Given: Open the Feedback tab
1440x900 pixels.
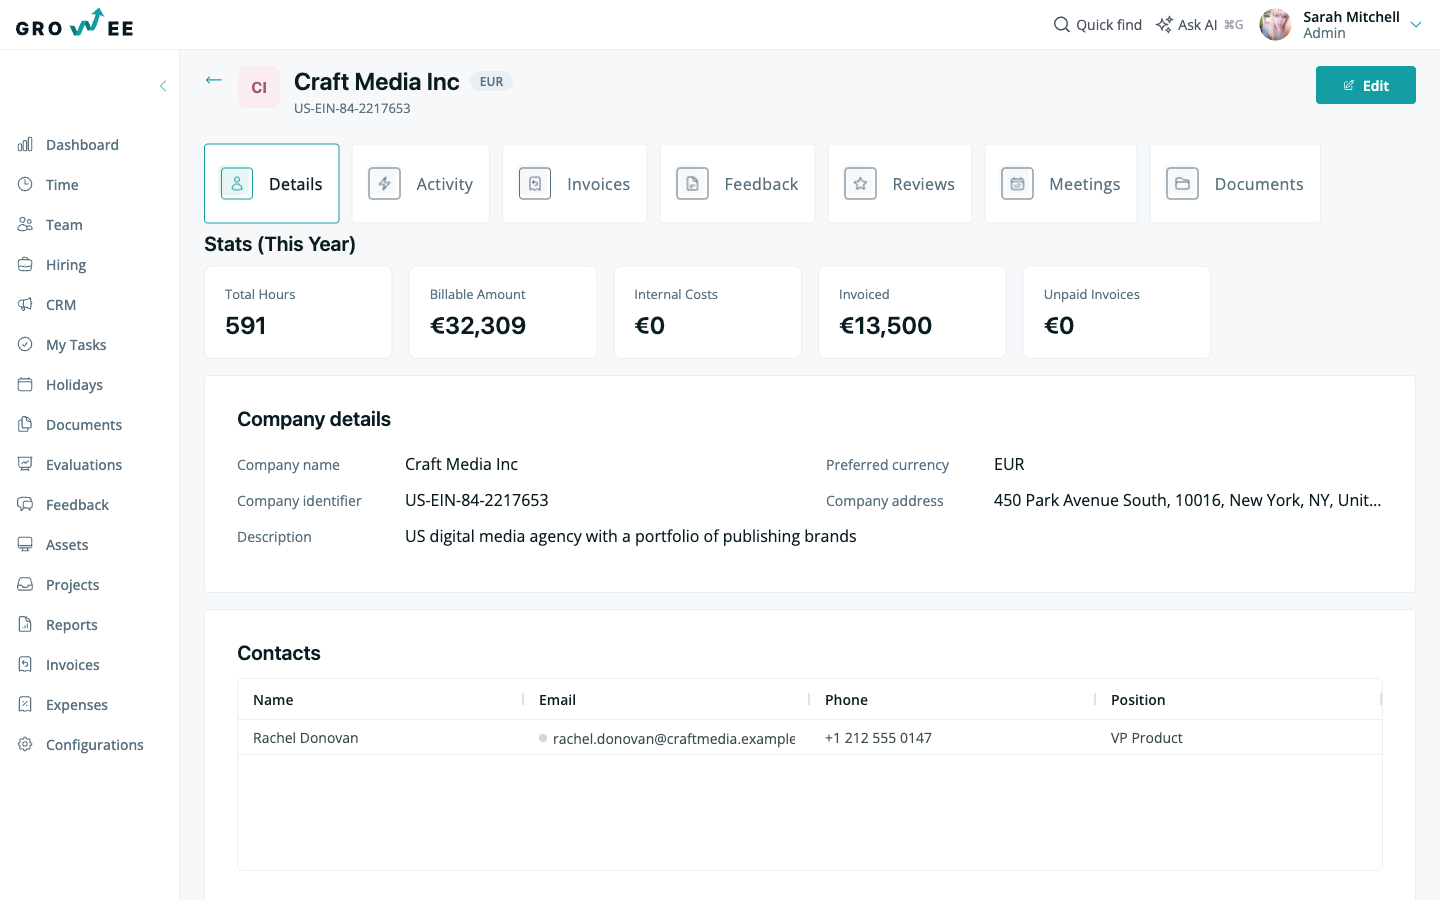Looking at the screenshot, I should coord(737,183).
